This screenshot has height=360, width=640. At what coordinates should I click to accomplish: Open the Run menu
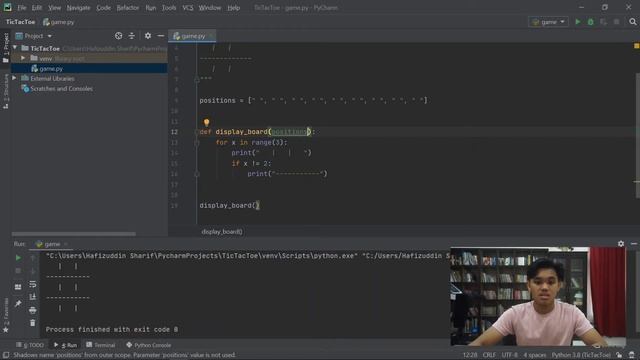pos(151,7)
